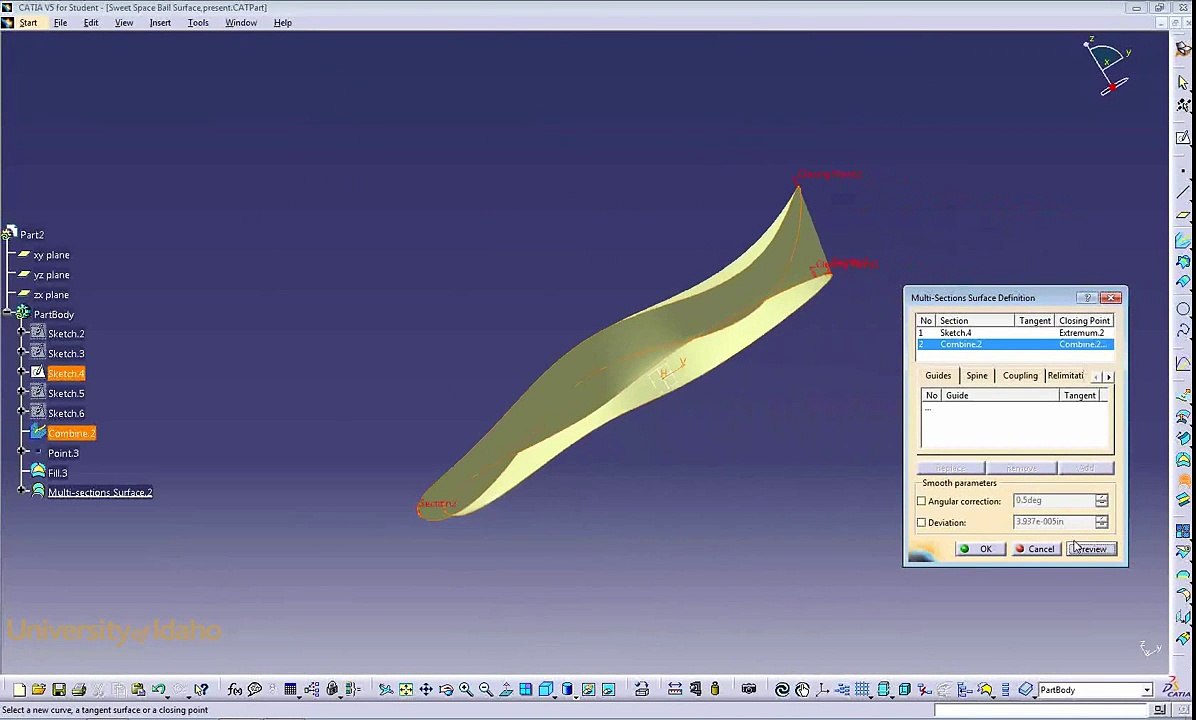This screenshot has width=1196, height=720.
Task: Select the Rotate view tool
Action: pos(446,689)
